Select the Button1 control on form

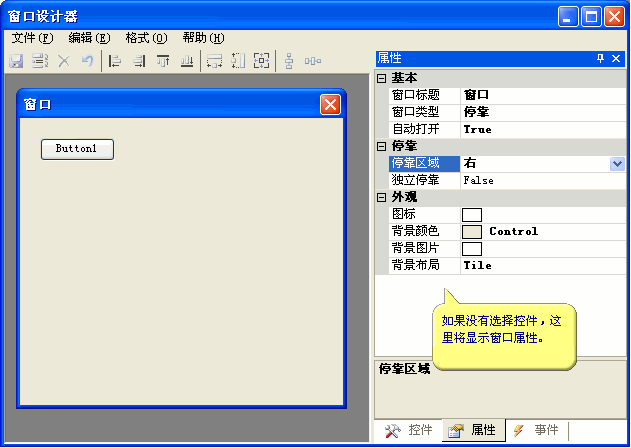(77, 149)
